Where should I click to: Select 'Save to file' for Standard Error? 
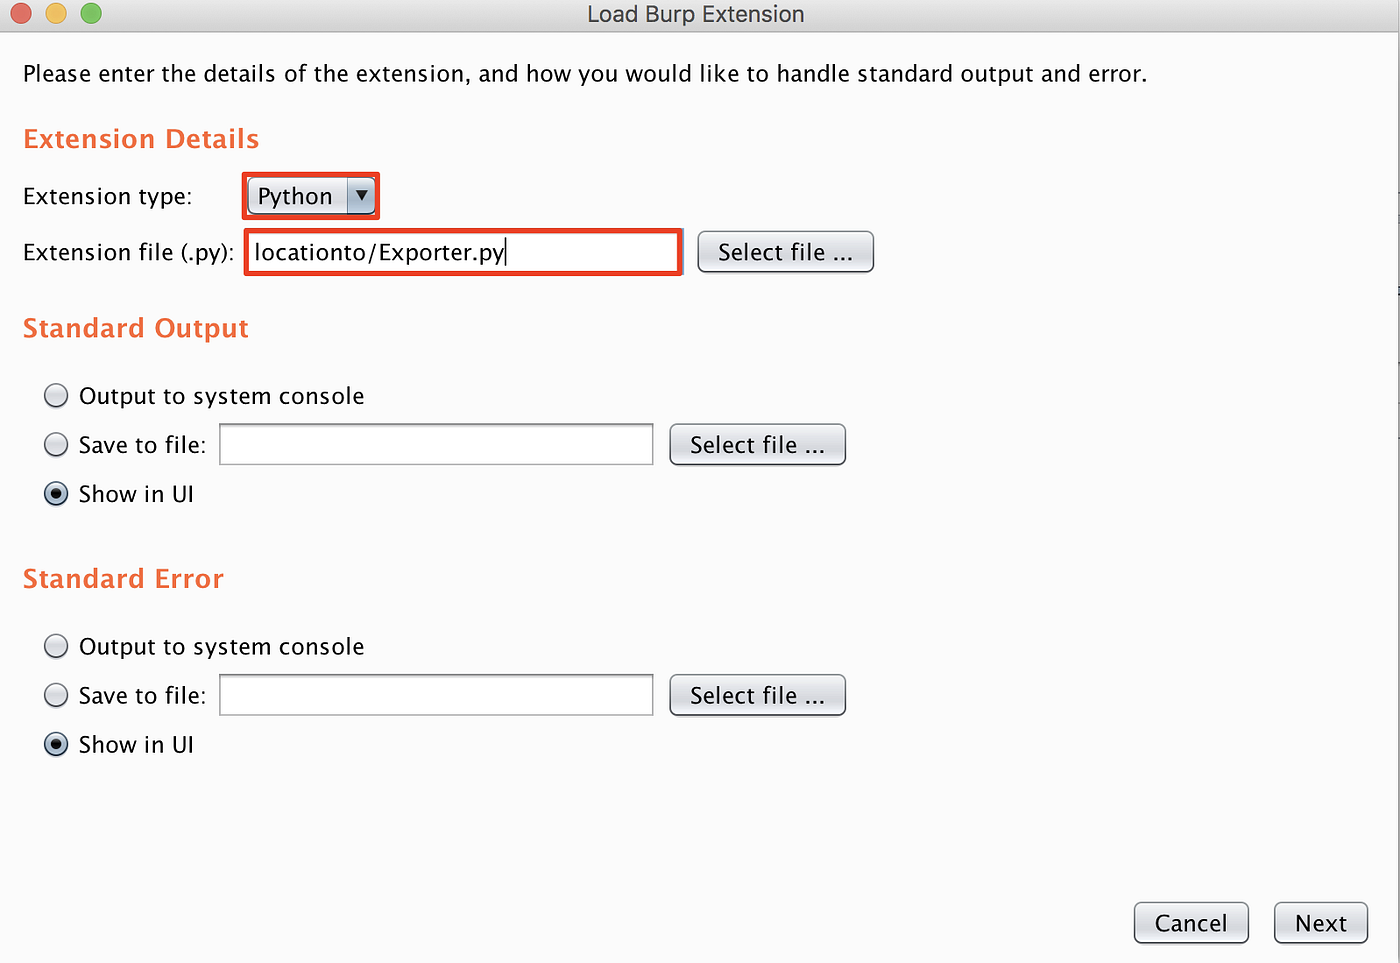[x=56, y=695]
